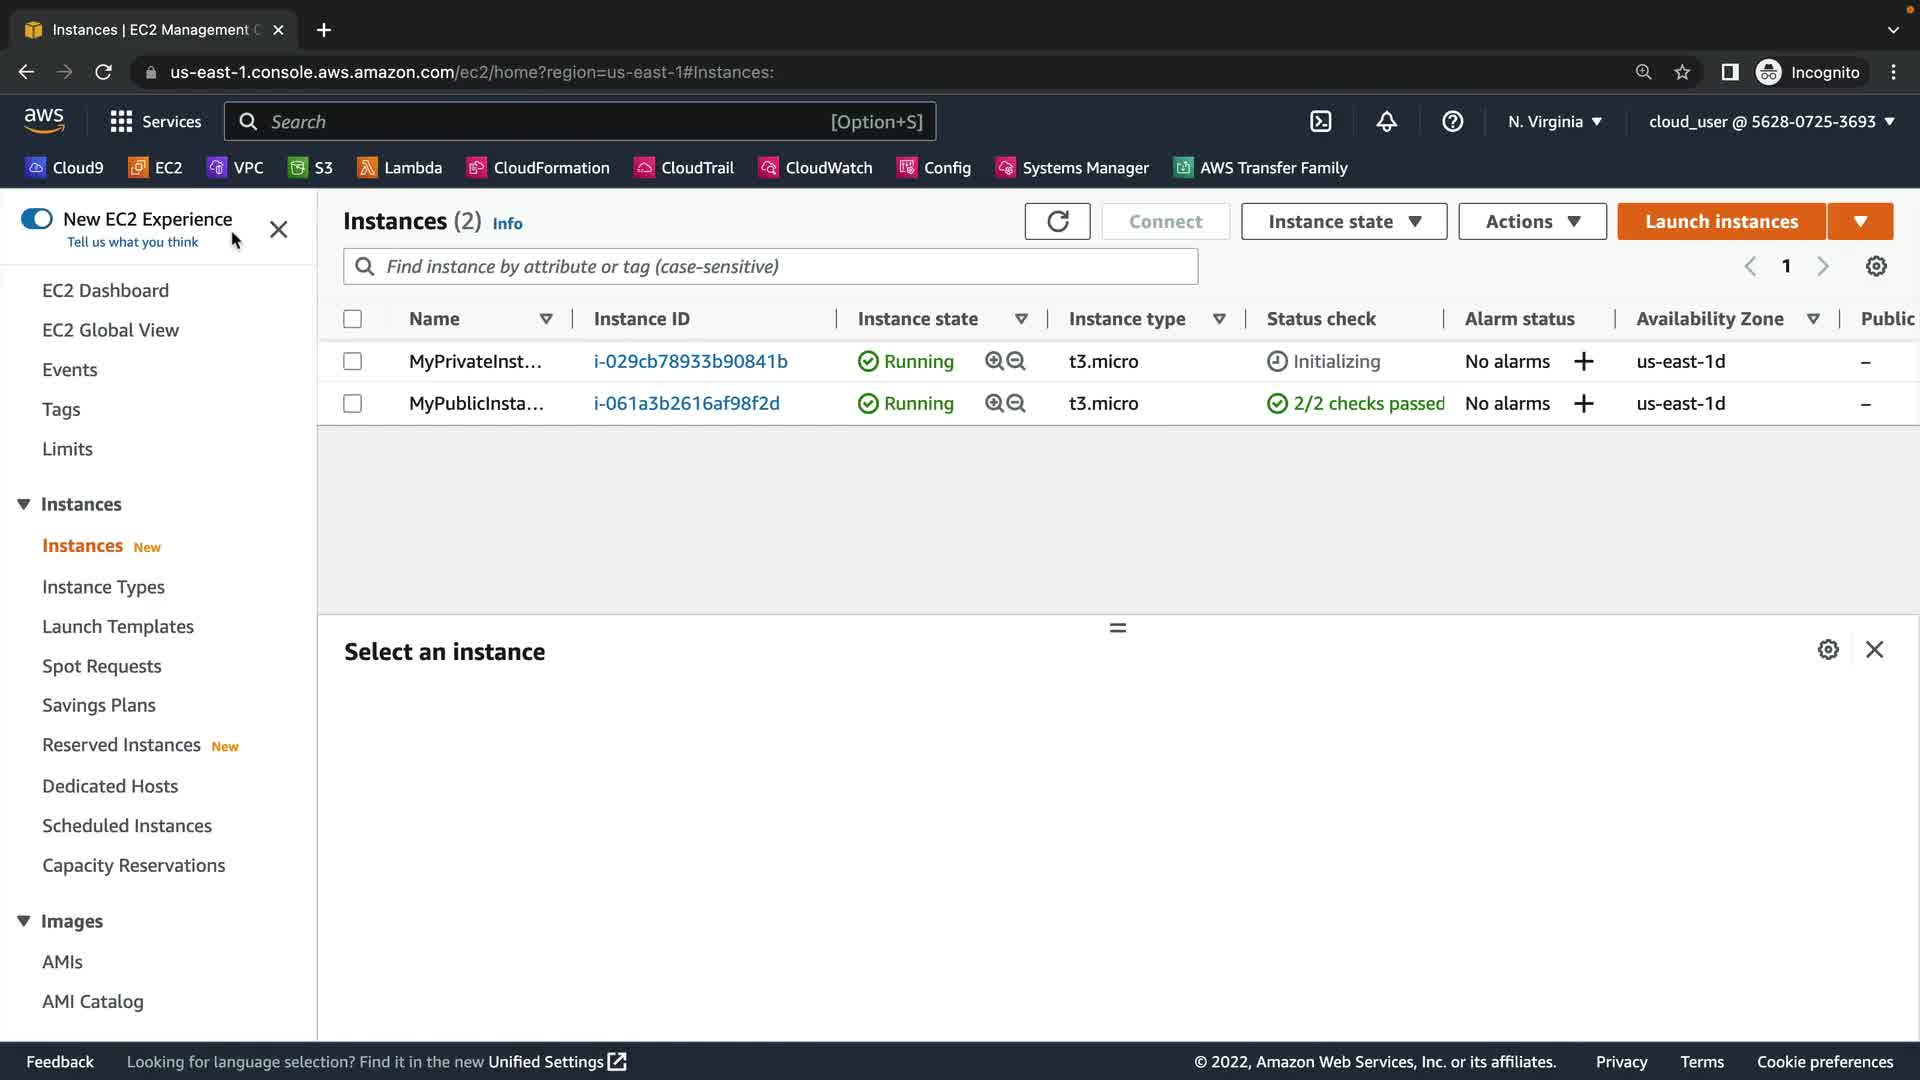The image size is (1920, 1080).
Task: Open AWS CloudShell terminal icon
Action: [1321, 121]
